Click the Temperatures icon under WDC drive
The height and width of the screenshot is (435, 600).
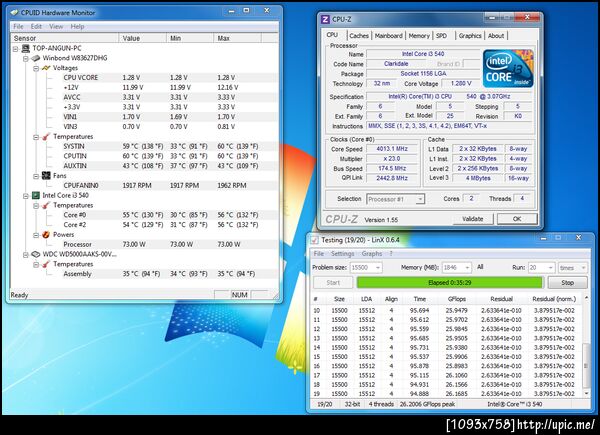point(46,264)
